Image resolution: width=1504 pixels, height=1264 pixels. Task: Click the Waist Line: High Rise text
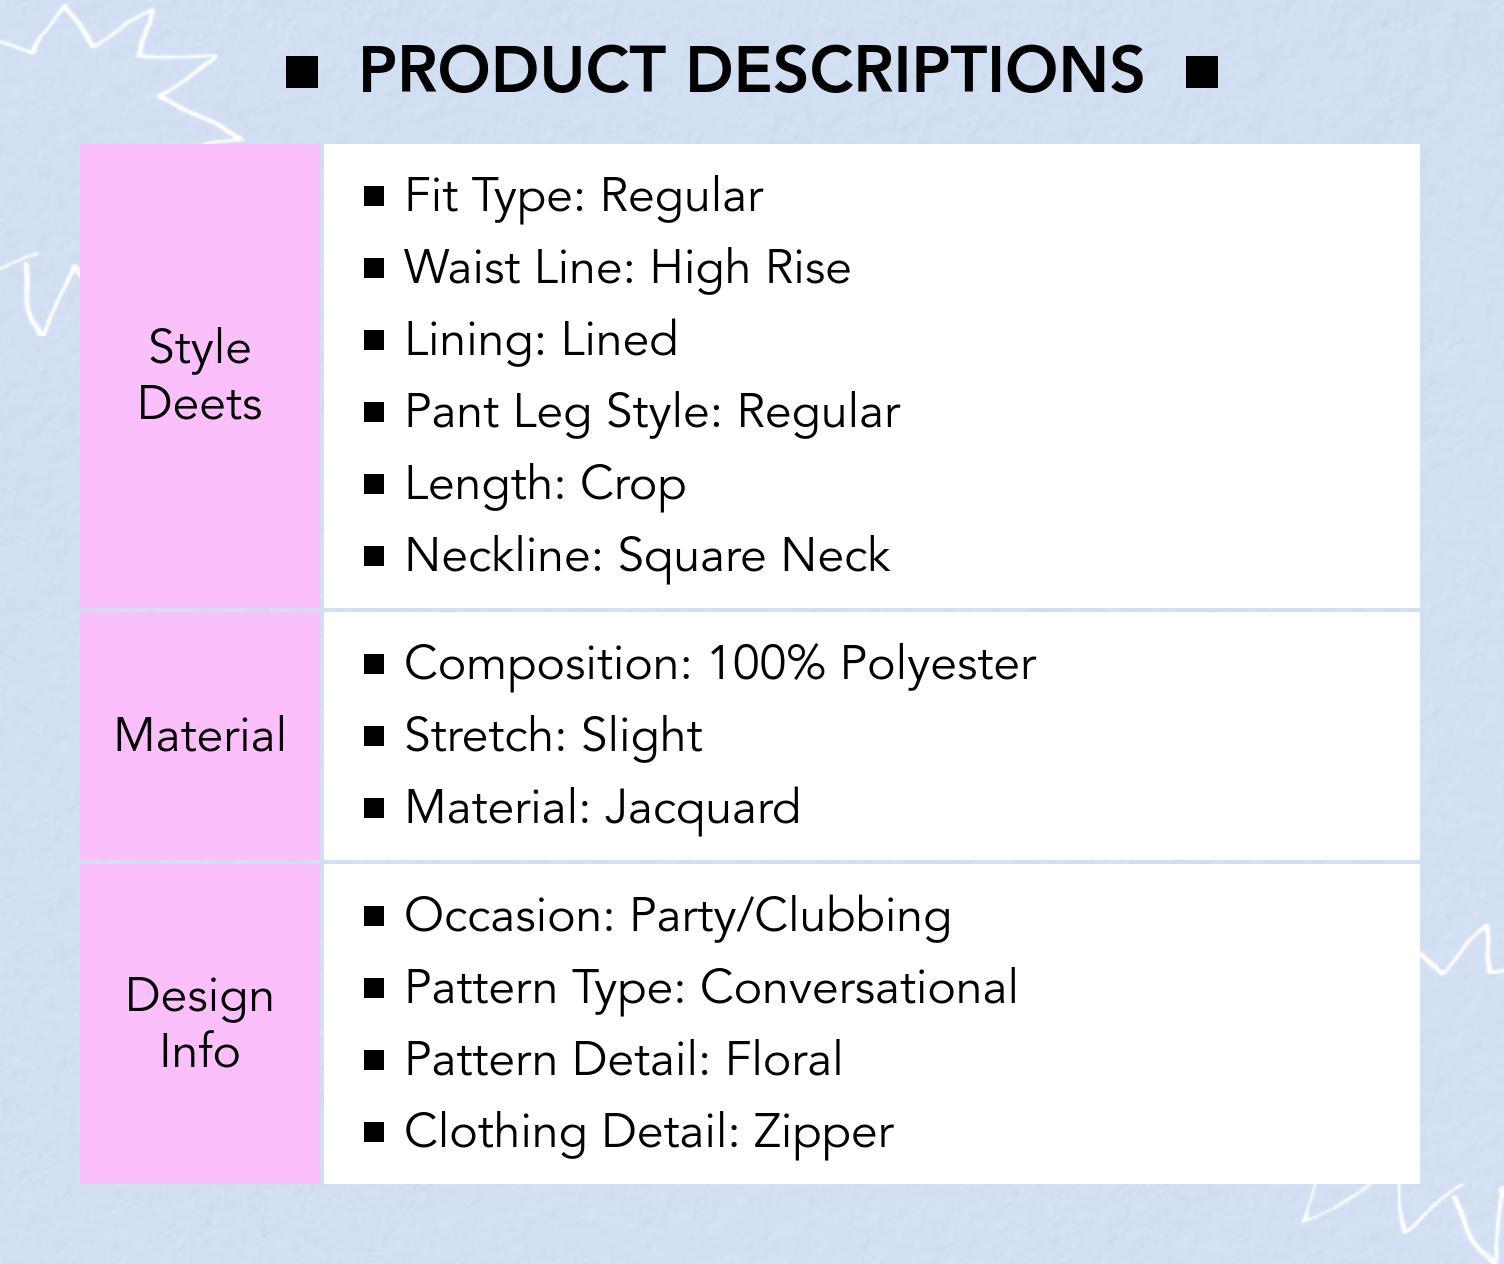[627, 268]
